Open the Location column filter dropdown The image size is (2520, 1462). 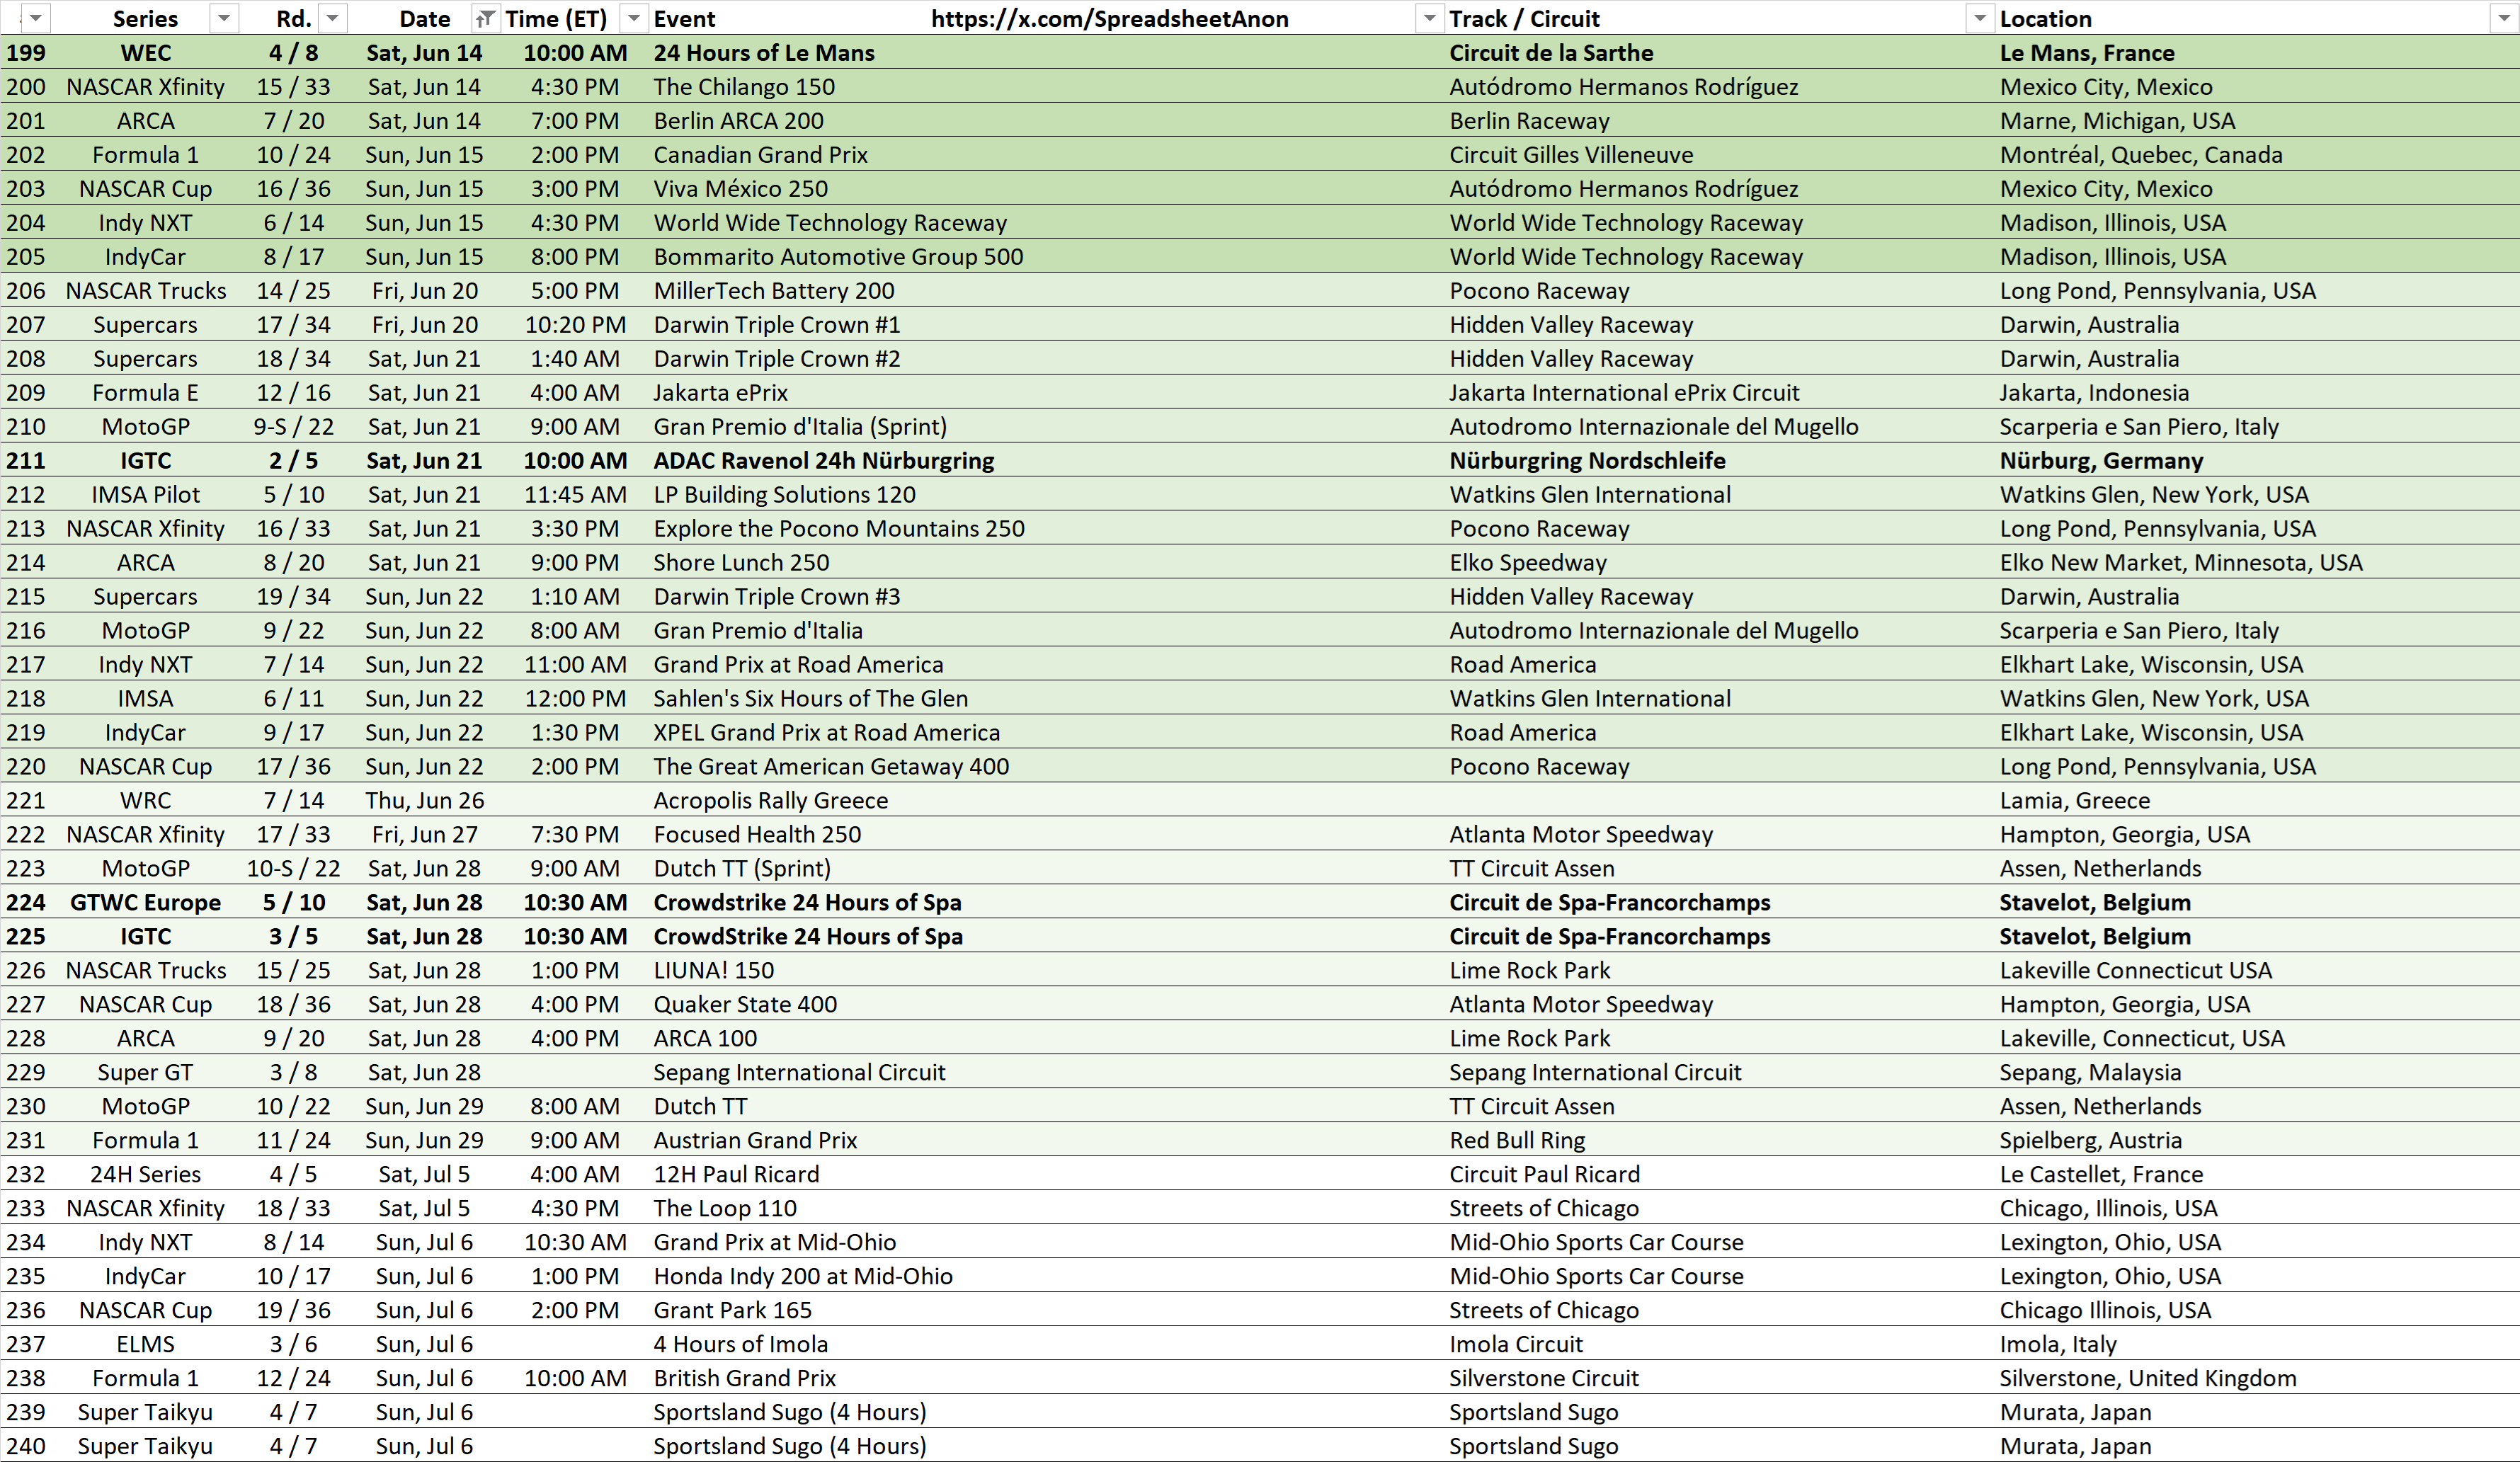[x=2504, y=18]
